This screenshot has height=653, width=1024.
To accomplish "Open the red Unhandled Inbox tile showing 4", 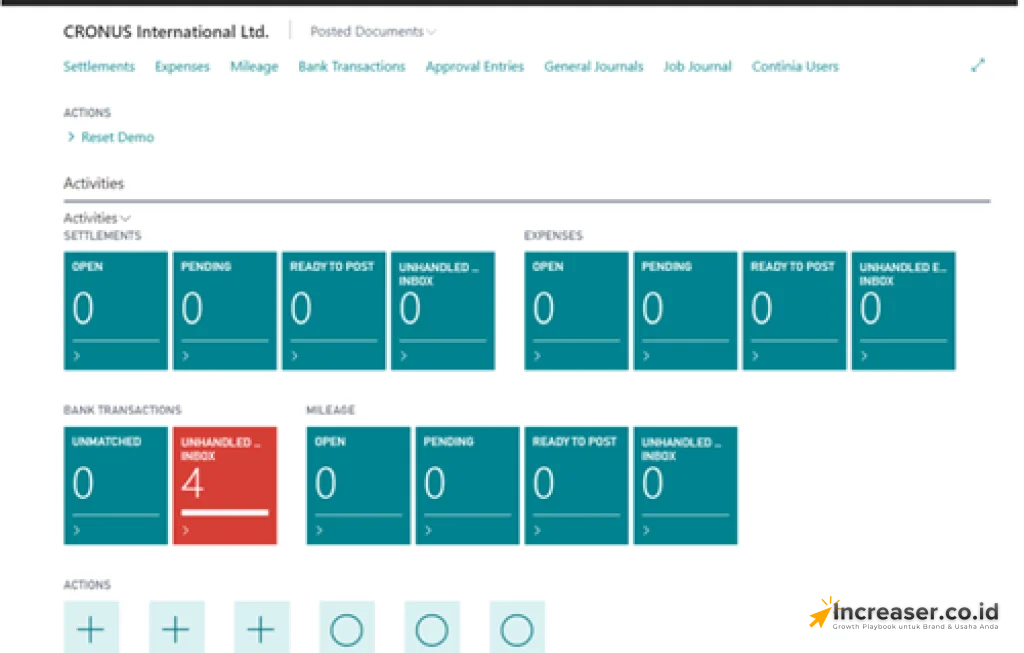I will click(x=225, y=485).
